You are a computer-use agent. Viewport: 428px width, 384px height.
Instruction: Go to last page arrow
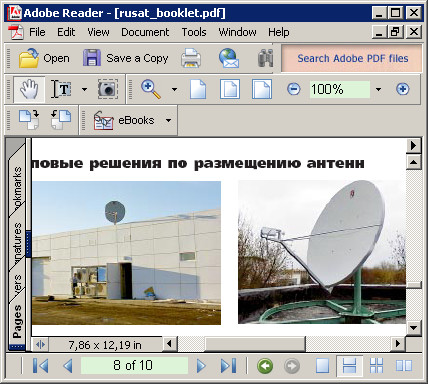(229, 366)
